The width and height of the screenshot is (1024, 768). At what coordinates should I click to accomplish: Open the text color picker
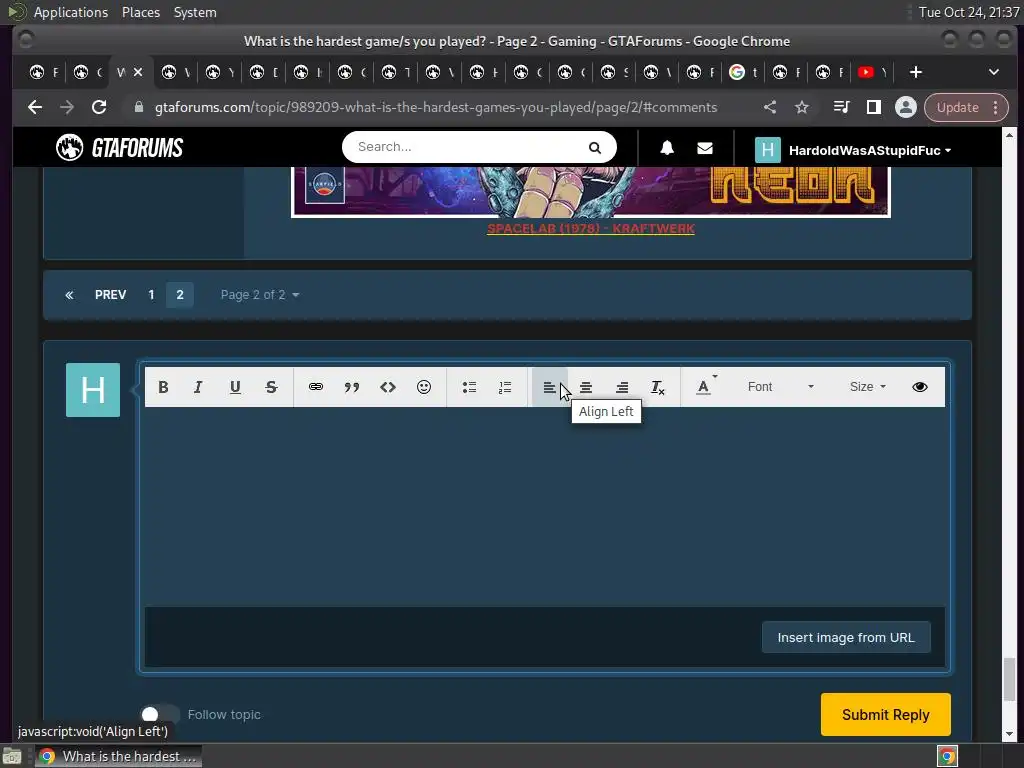pyautogui.click(x=705, y=387)
